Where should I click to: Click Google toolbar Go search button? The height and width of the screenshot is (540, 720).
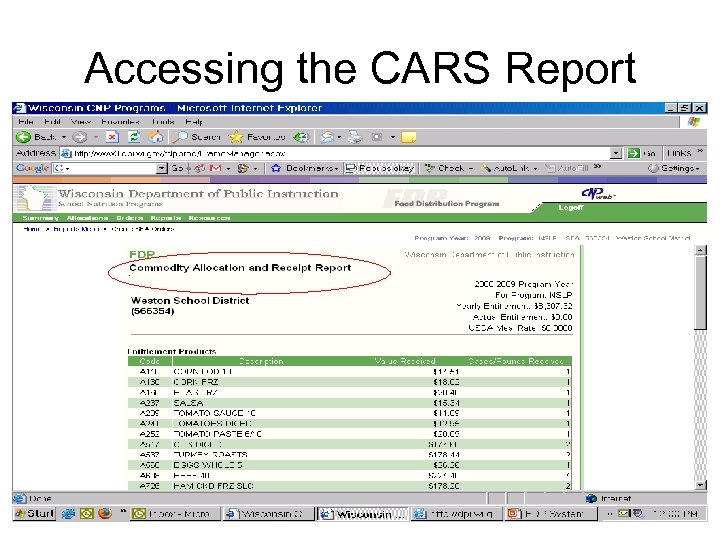[177, 169]
